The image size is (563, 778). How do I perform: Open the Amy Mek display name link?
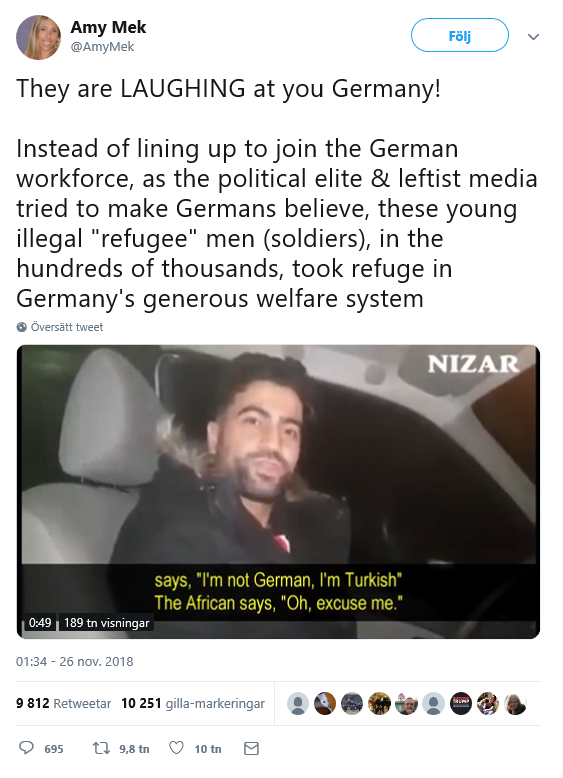(x=108, y=27)
